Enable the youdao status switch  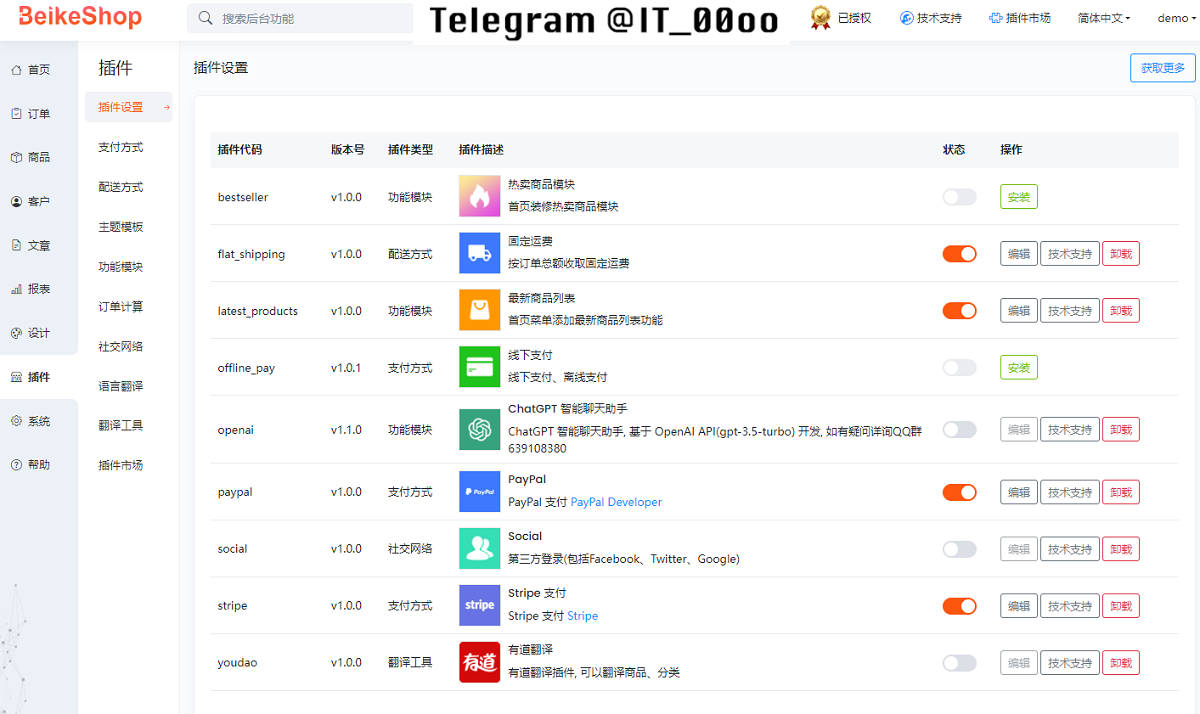(959, 663)
